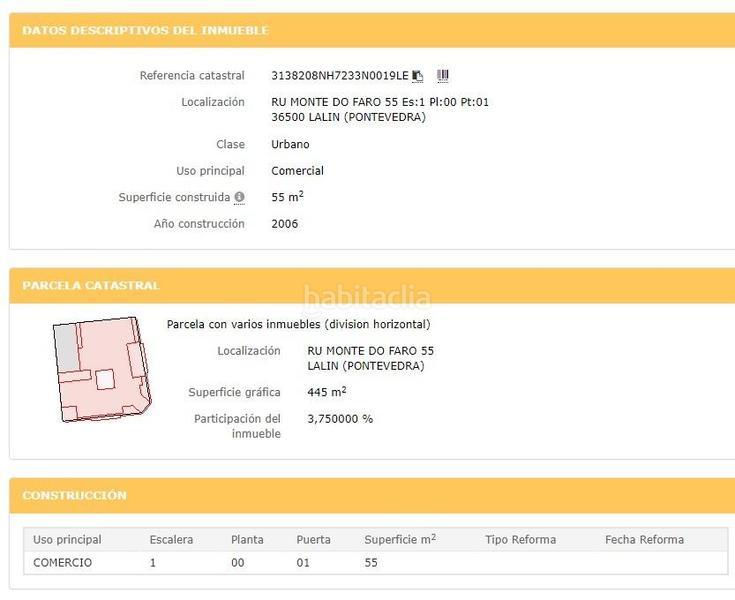This screenshot has height=600, width=735.
Task: Click the Parcela Catastral section header
Action: pyautogui.click(x=91, y=286)
